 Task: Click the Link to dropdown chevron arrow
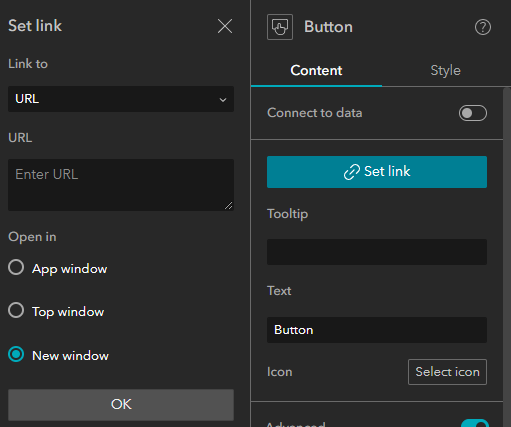pyautogui.click(x=223, y=100)
